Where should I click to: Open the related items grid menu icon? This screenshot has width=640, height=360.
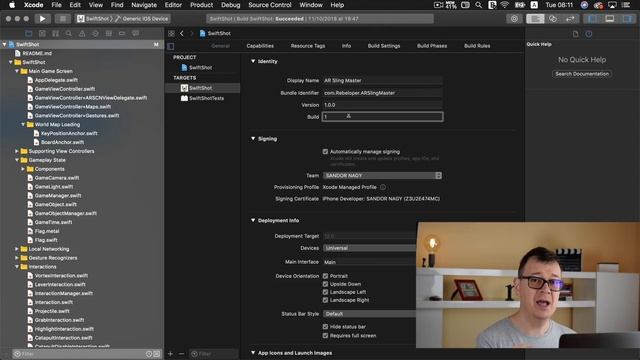pos(171,33)
